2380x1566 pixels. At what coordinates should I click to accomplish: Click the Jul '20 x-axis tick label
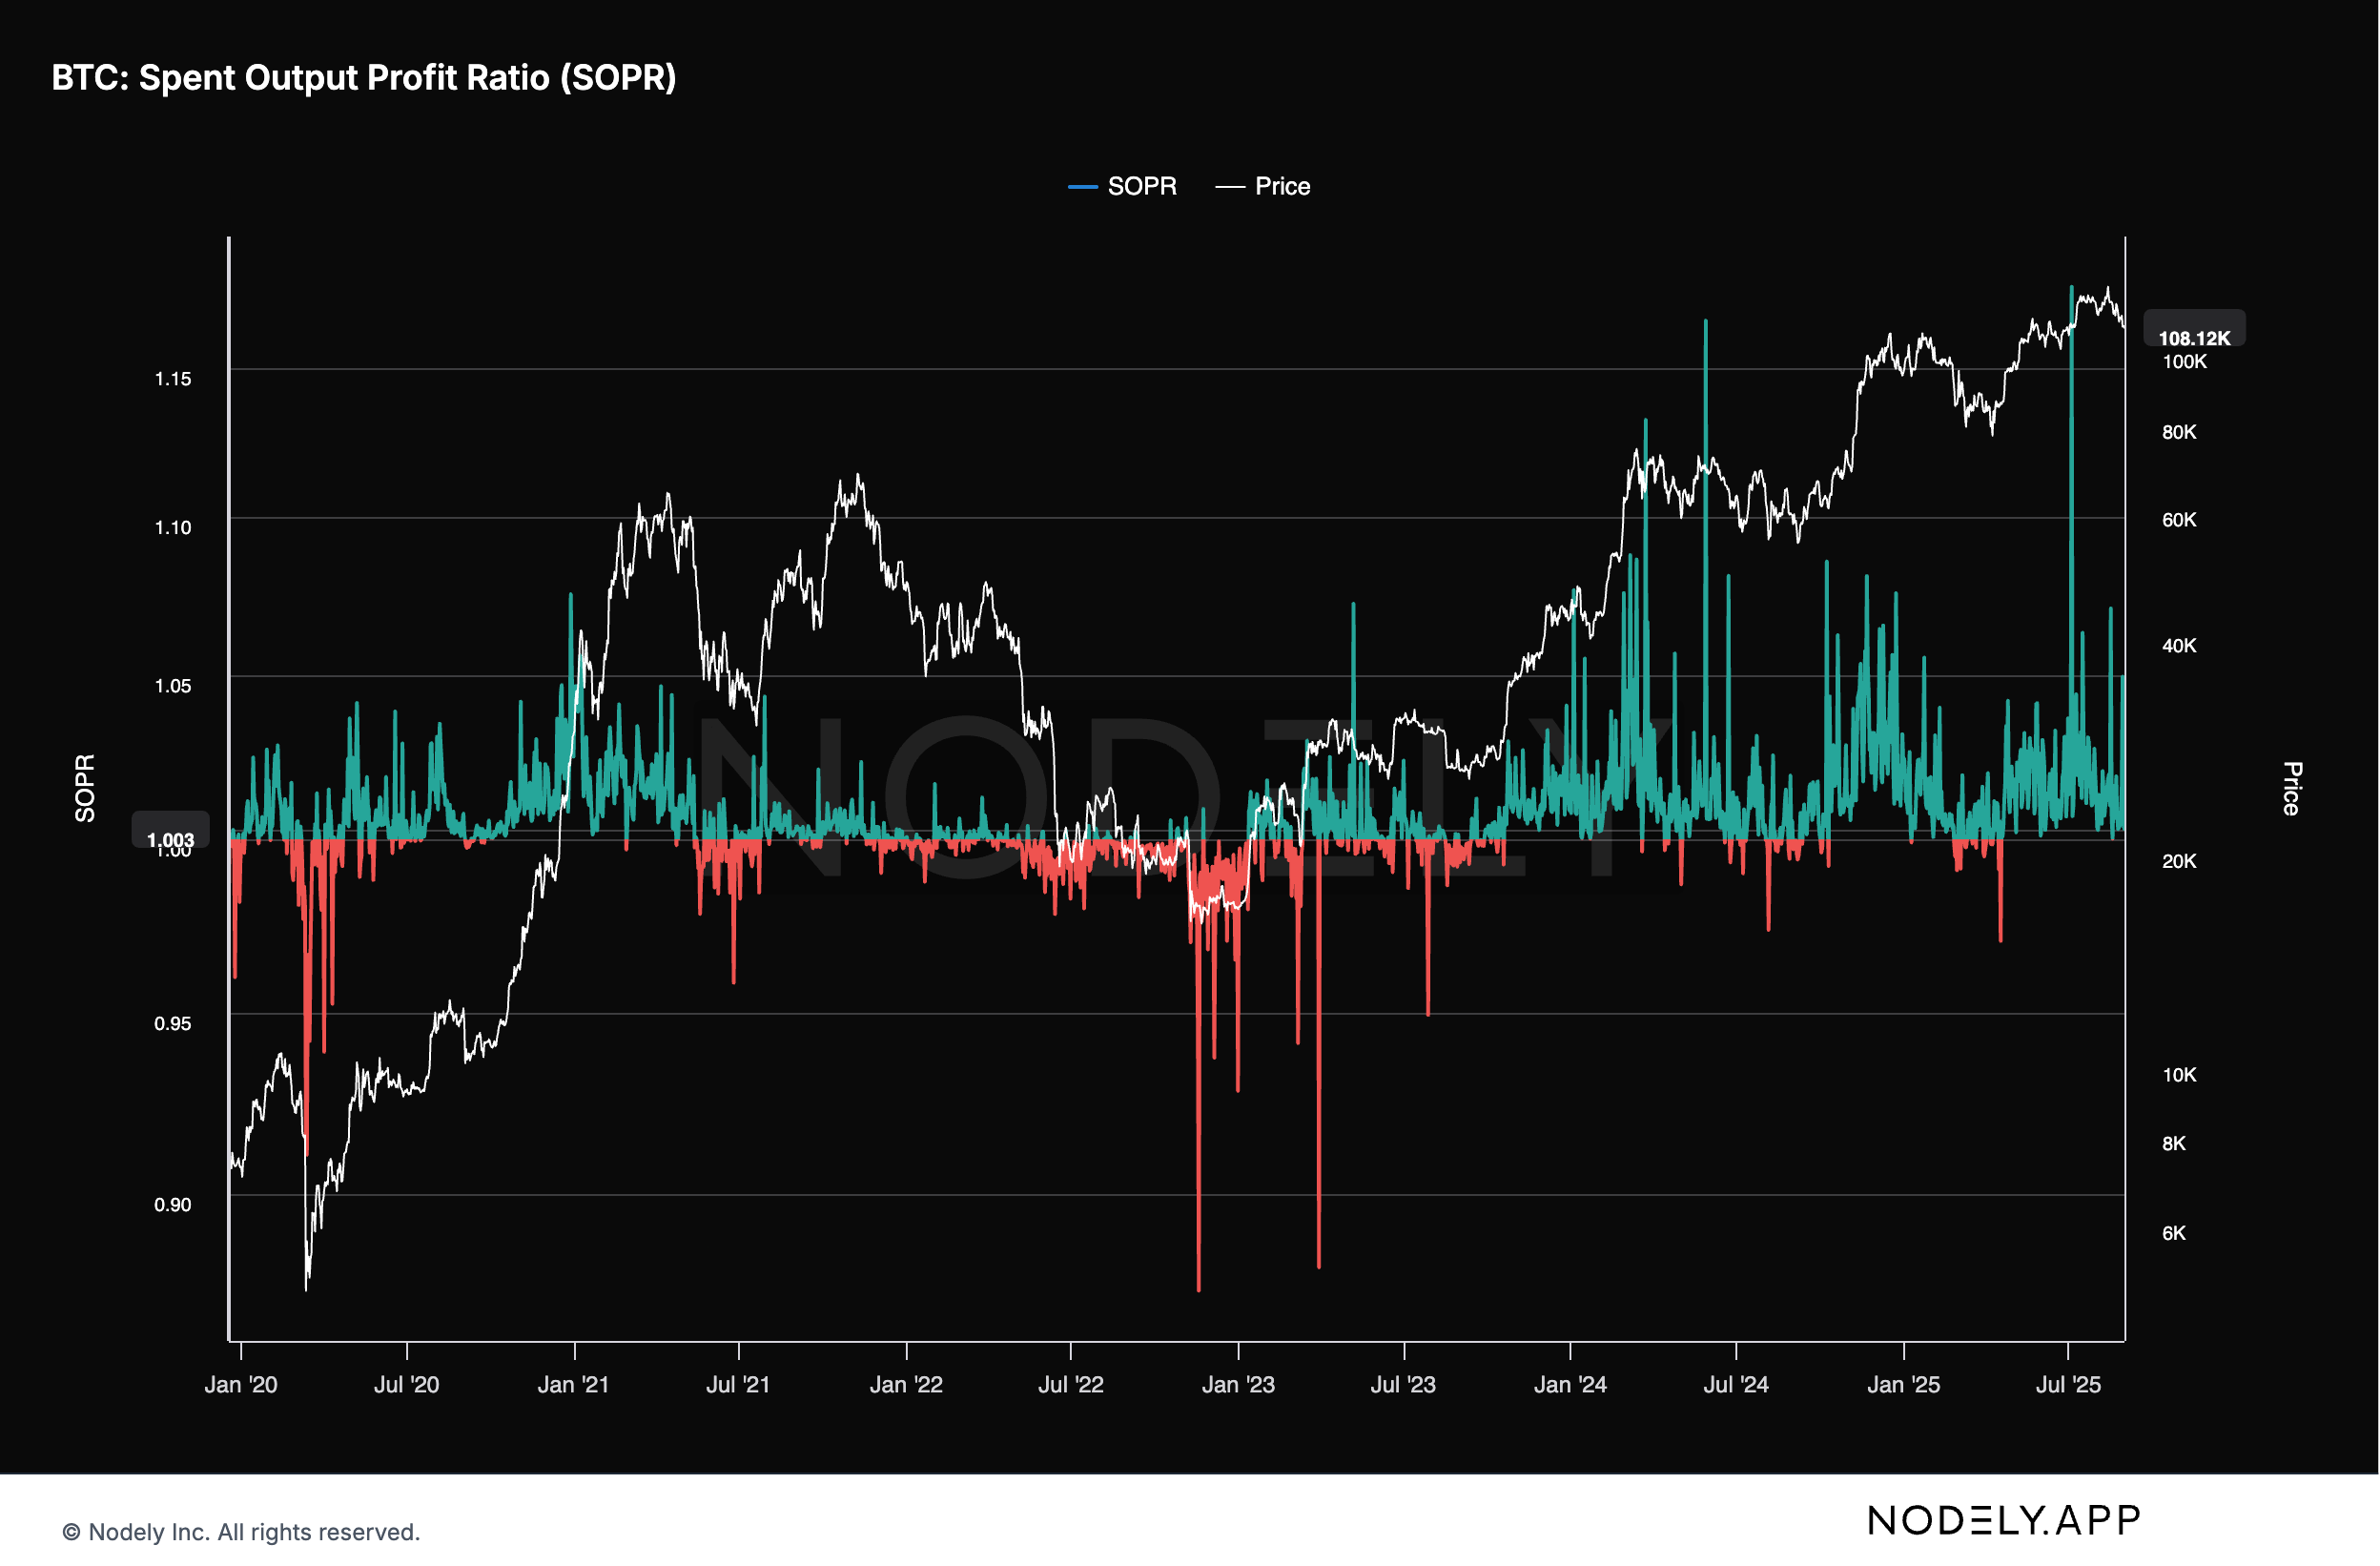coord(406,1384)
